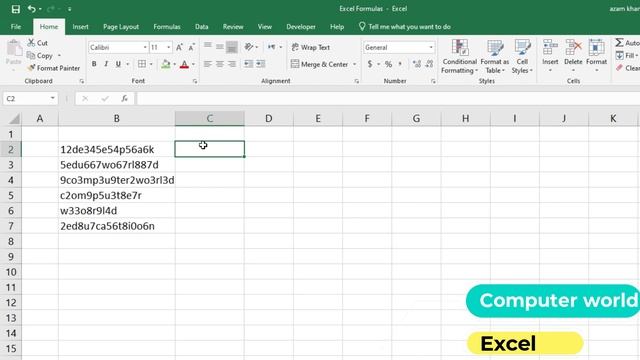
Task: Toggle Italic formatting
Action: tap(106, 64)
